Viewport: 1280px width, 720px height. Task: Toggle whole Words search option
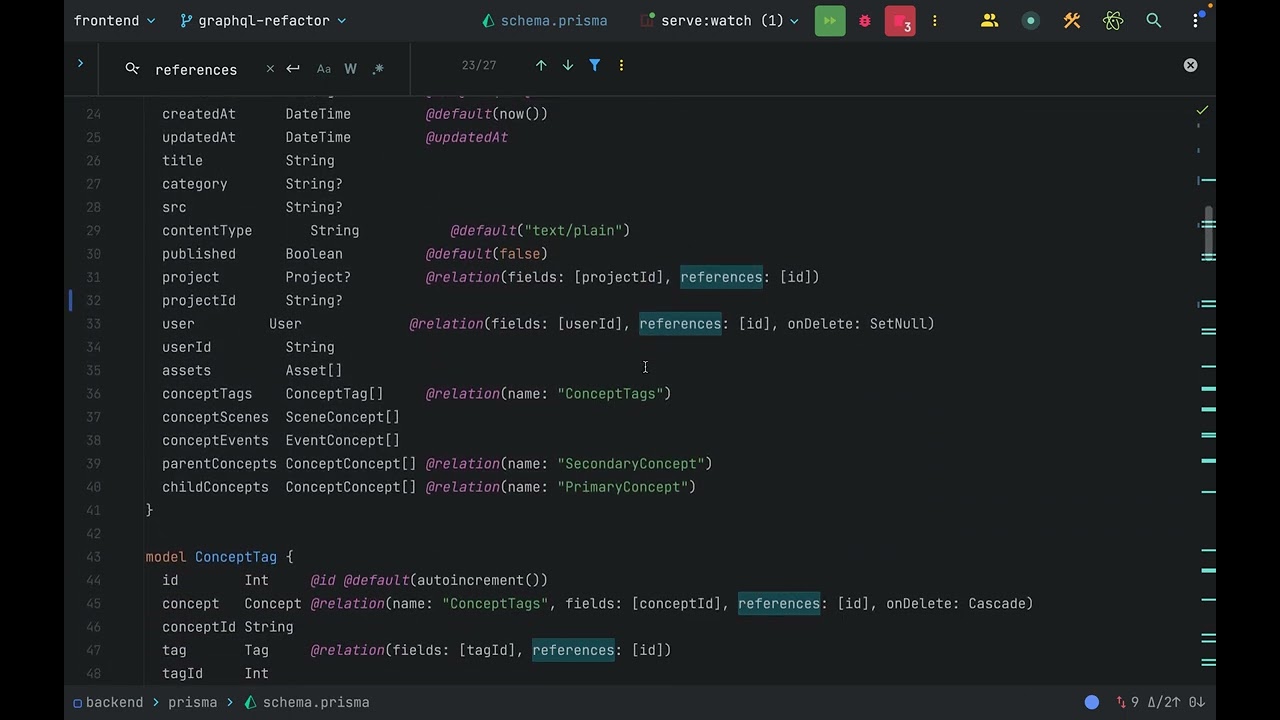[x=350, y=69]
